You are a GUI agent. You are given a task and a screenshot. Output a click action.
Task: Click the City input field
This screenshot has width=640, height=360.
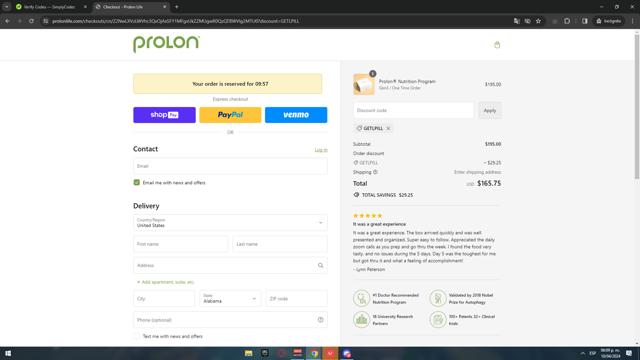pyautogui.click(x=164, y=298)
